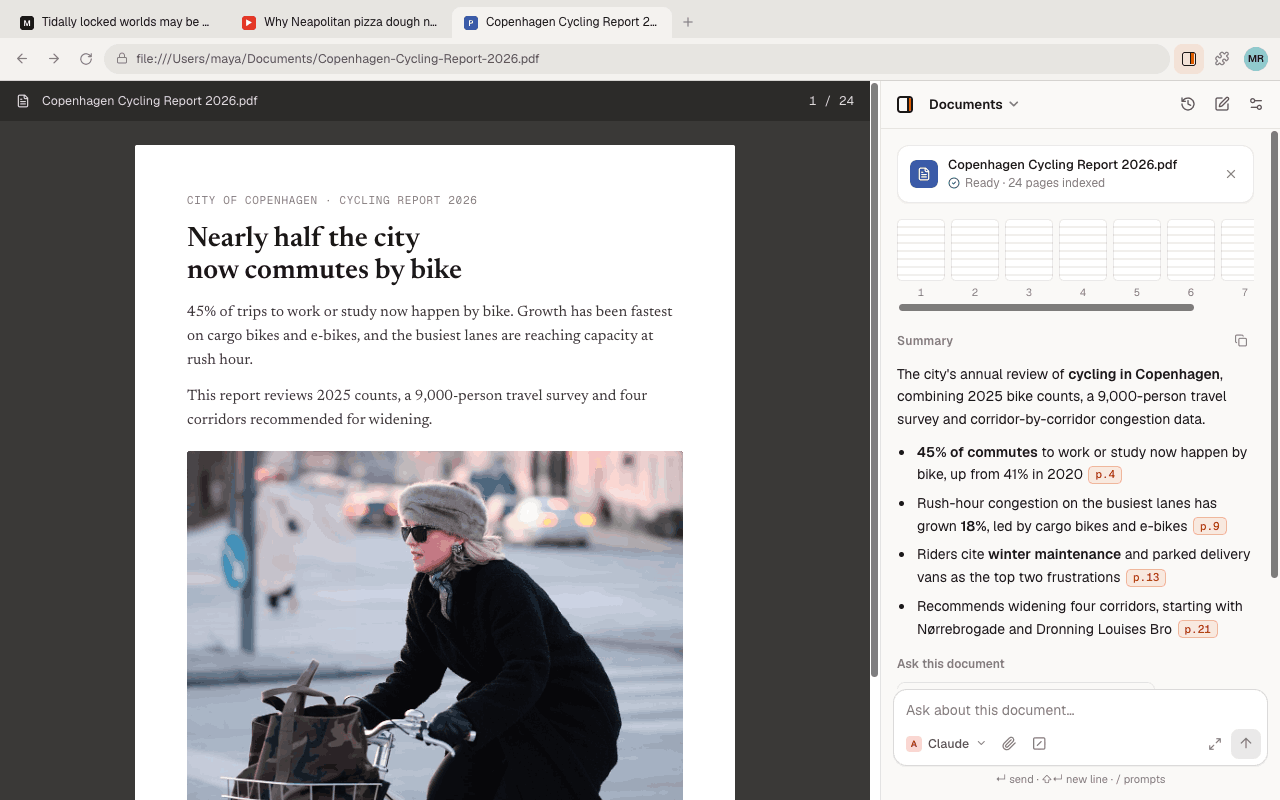Click the lock icon in address bar

pos(122,59)
